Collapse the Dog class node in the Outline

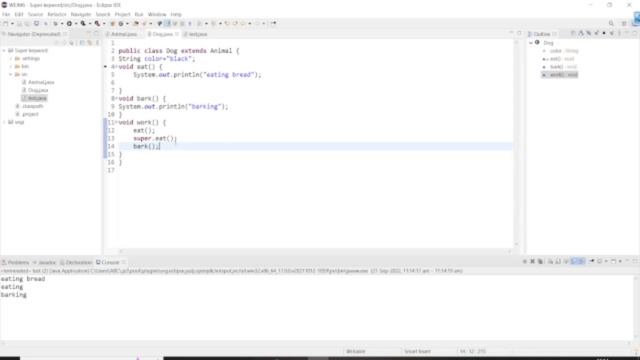point(531,42)
